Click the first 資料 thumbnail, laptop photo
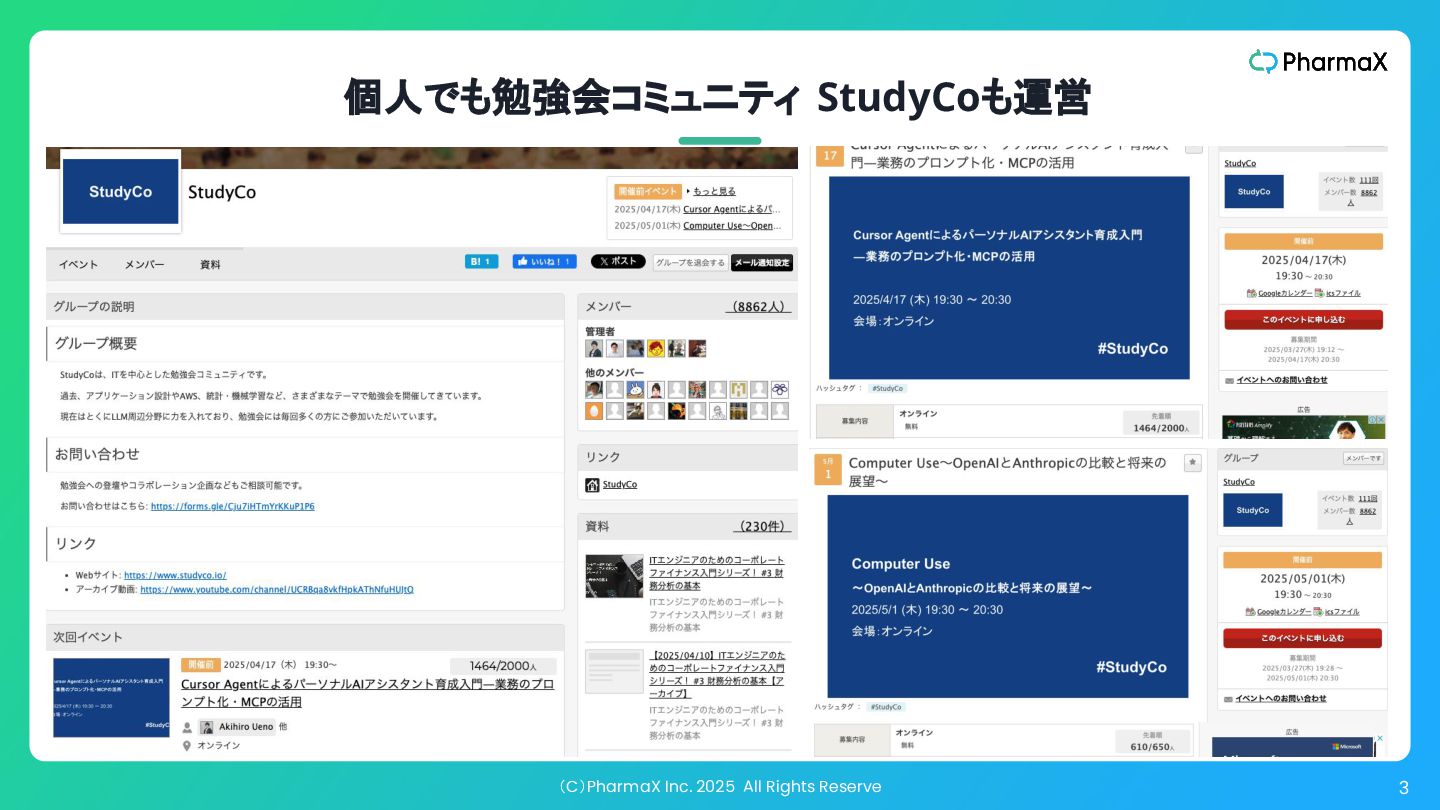The width and height of the screenshot is (1440, 810). pyautogui.click(x=614, y=576)
